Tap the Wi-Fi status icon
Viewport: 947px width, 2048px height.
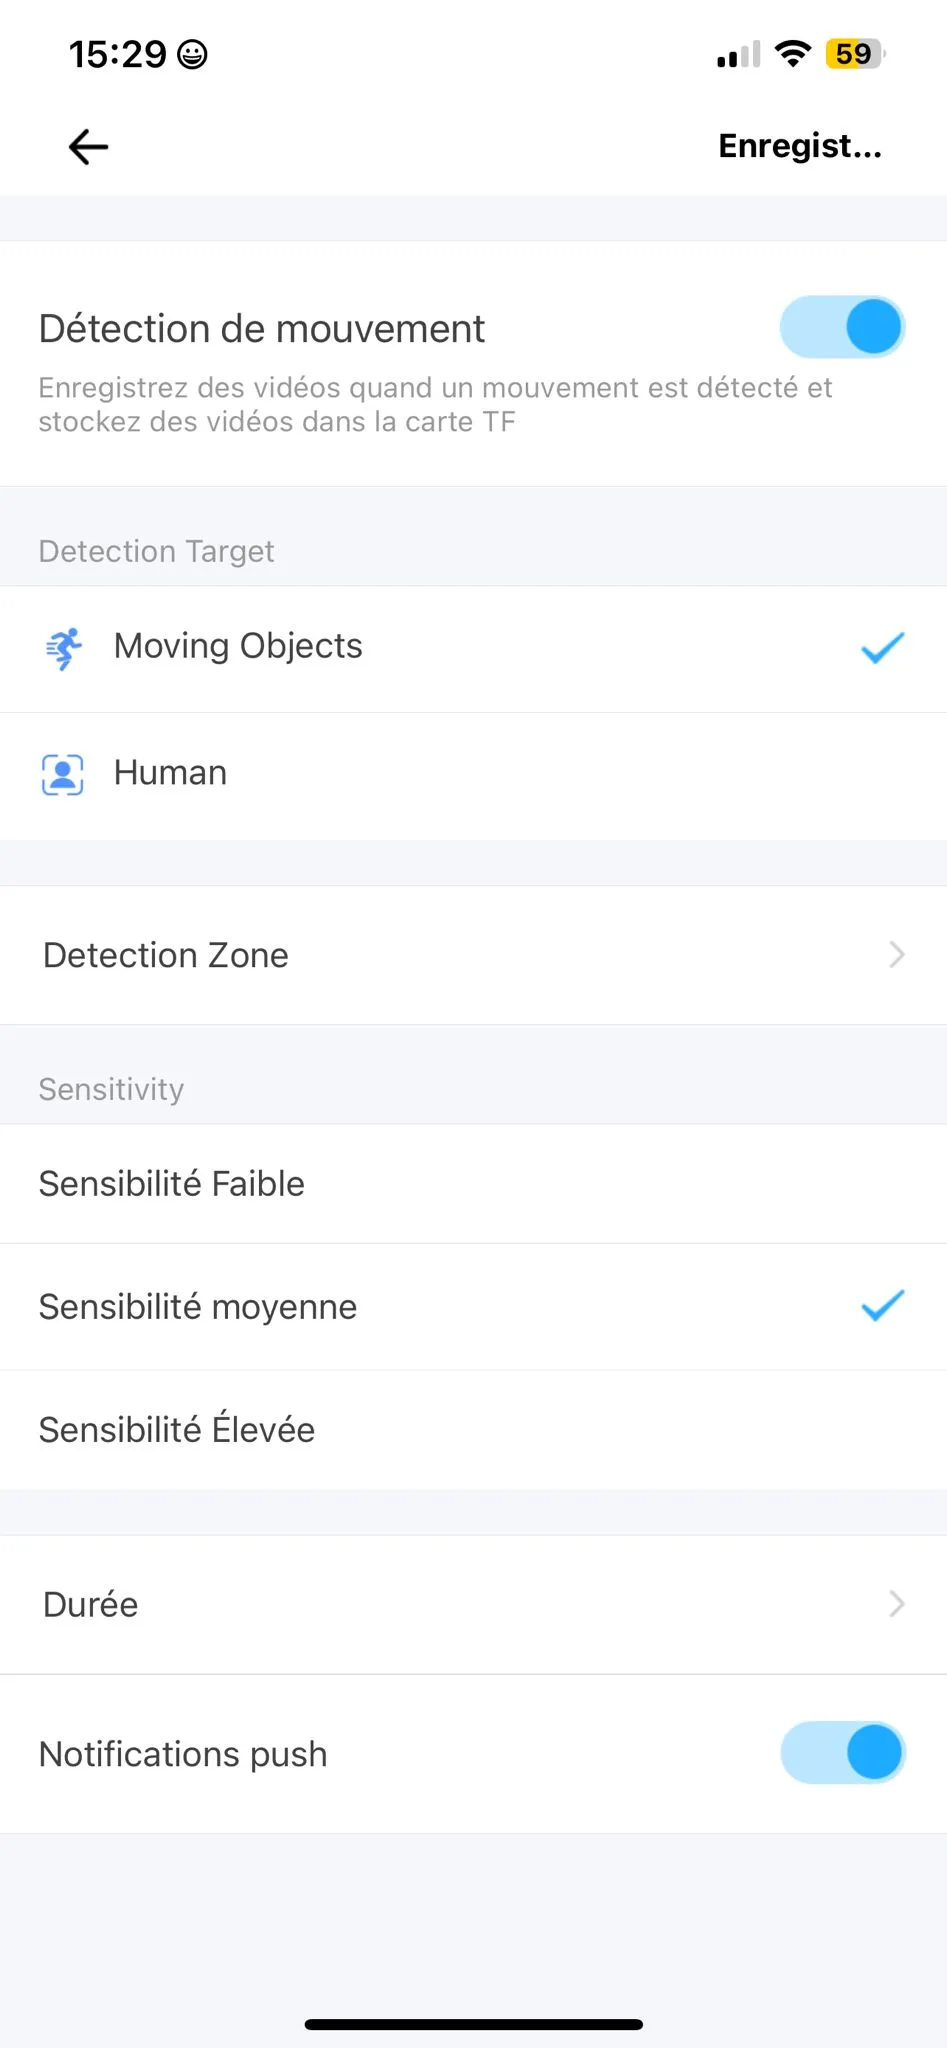[792, 54]
